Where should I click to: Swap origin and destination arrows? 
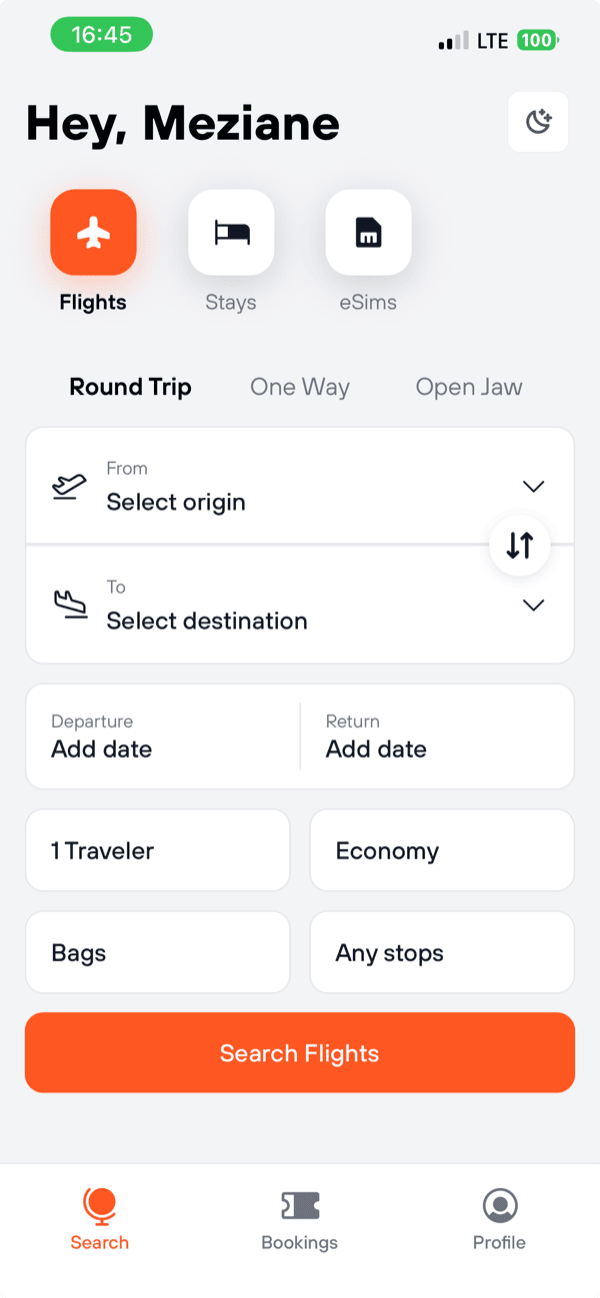pyautogui.click(x=520, y=545)
